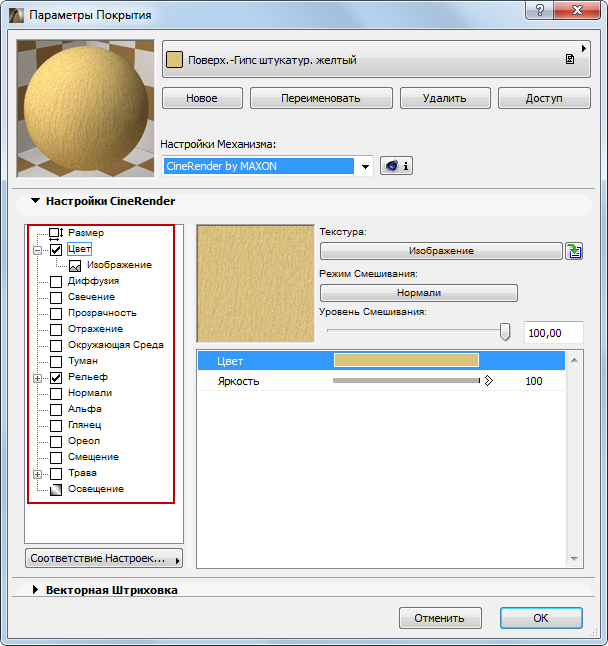The image size is (608, 646).
Task: Click the Уровень Смешивания slider handle
Action: (x=505, y=331)
